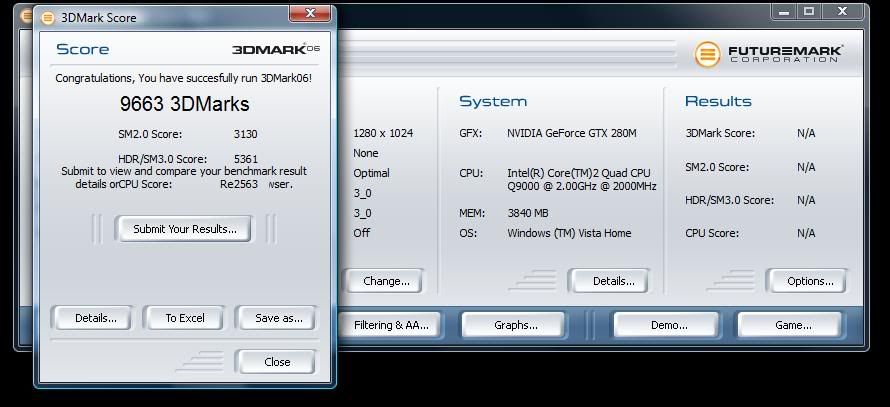Click the HDR/SM3.0 Score value 5361
The height and width of the screenshot is (407, 890).
pos(245,160)
